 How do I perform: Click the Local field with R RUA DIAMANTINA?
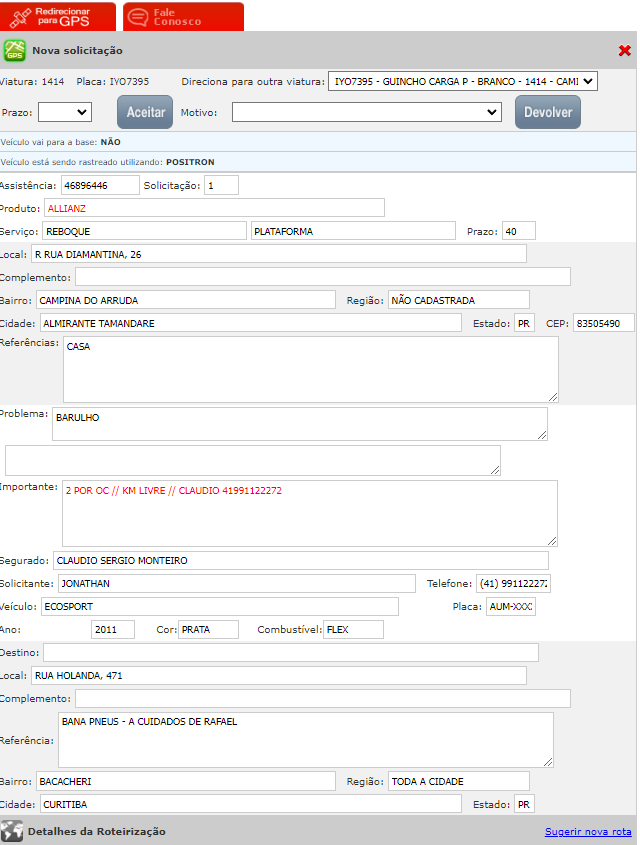click(x=279, y=254)
